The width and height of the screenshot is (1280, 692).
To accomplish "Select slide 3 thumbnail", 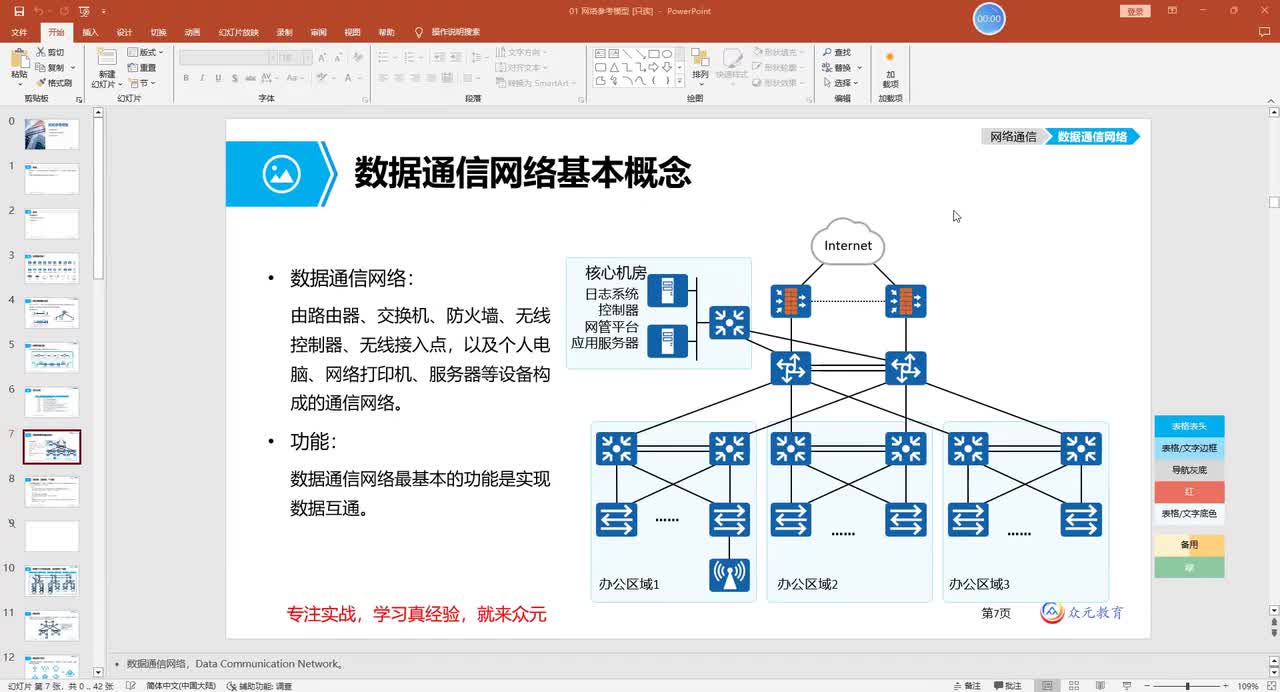I will (52, 268).
